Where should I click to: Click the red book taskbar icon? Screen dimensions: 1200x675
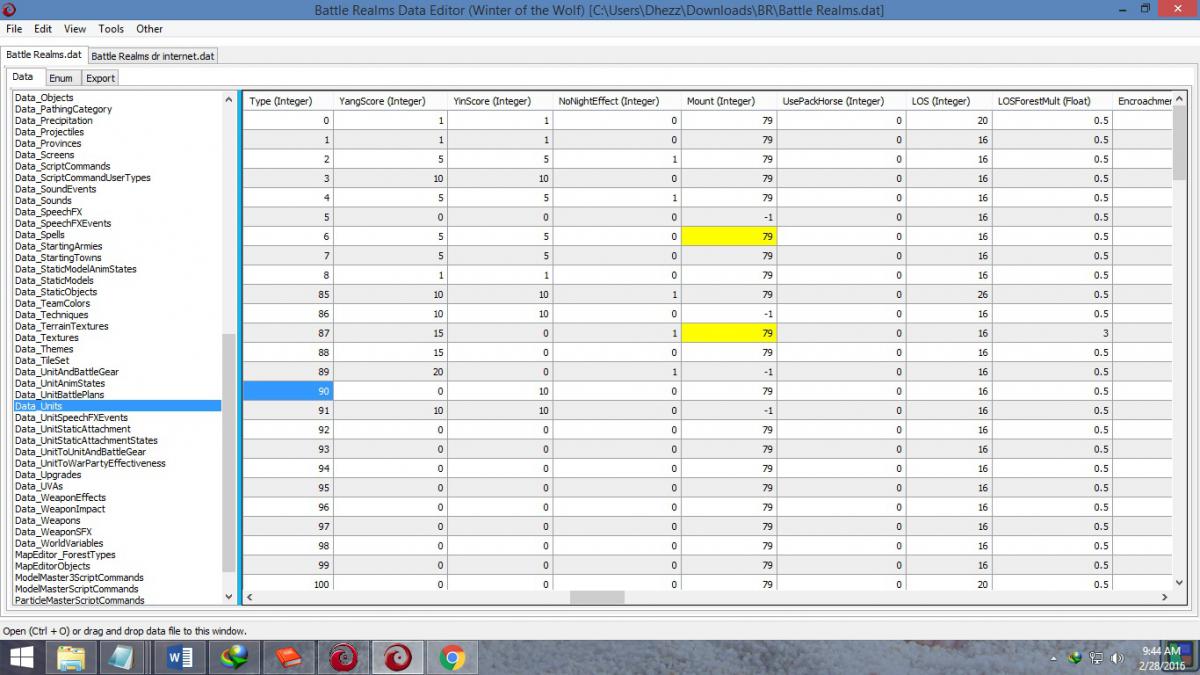pos(289,657)
